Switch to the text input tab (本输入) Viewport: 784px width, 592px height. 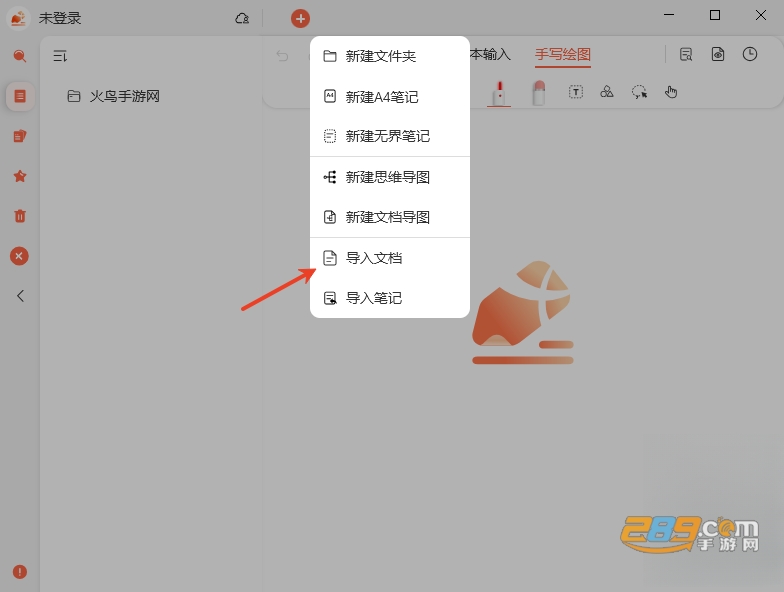(x=490, y=54)
